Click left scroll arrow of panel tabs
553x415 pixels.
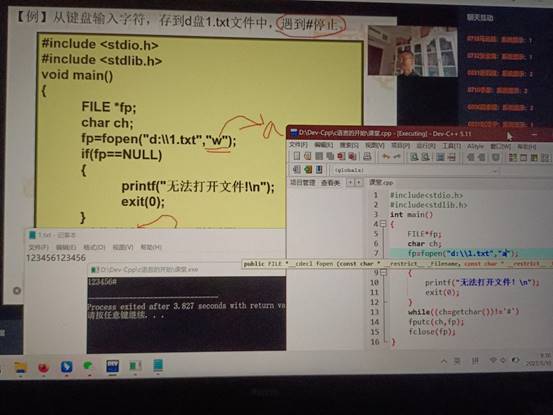pos(350,182)
